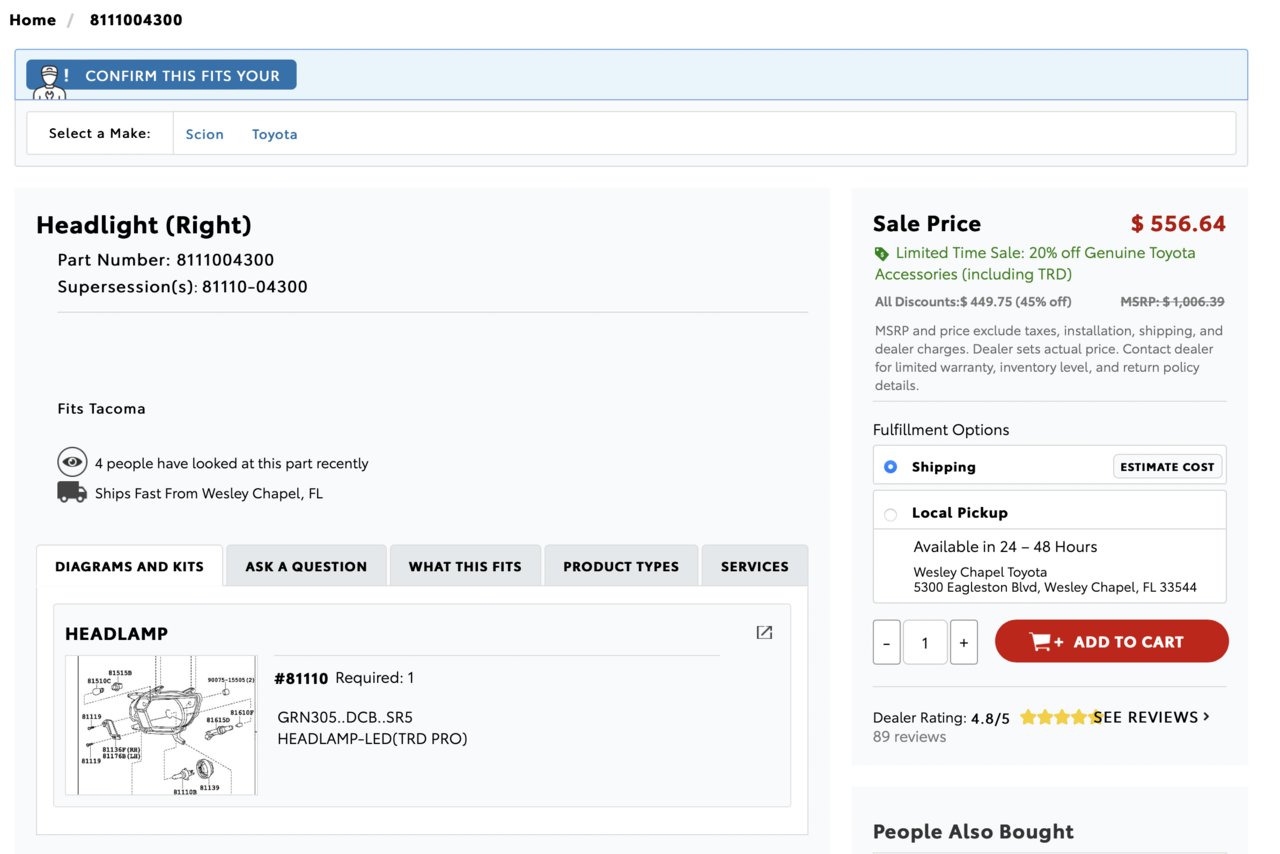Go to the Home breadcrumb
Viewport: 1280px width, 854px height.
click(32, 20)
